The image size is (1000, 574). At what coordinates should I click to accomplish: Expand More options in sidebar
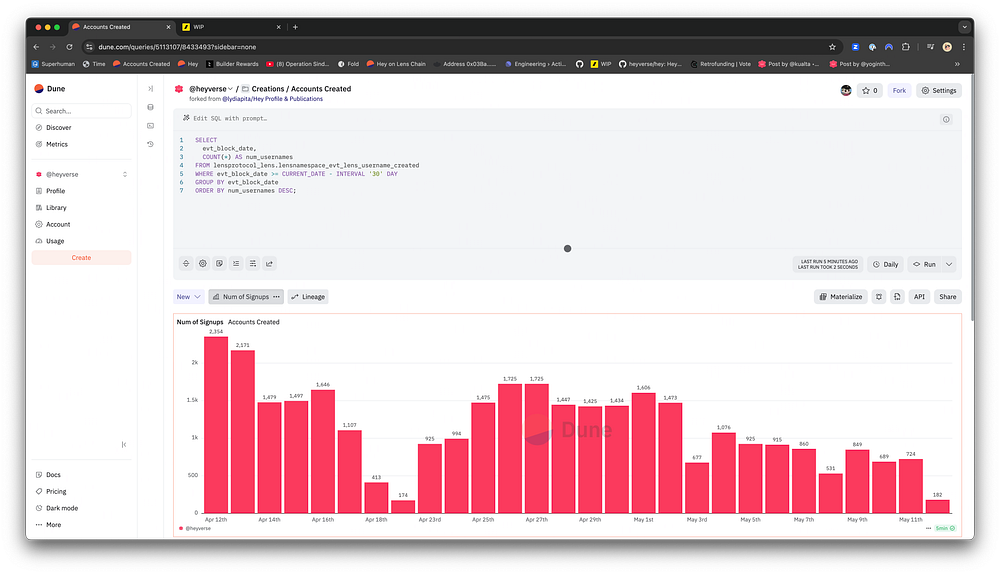click(48, 525)
